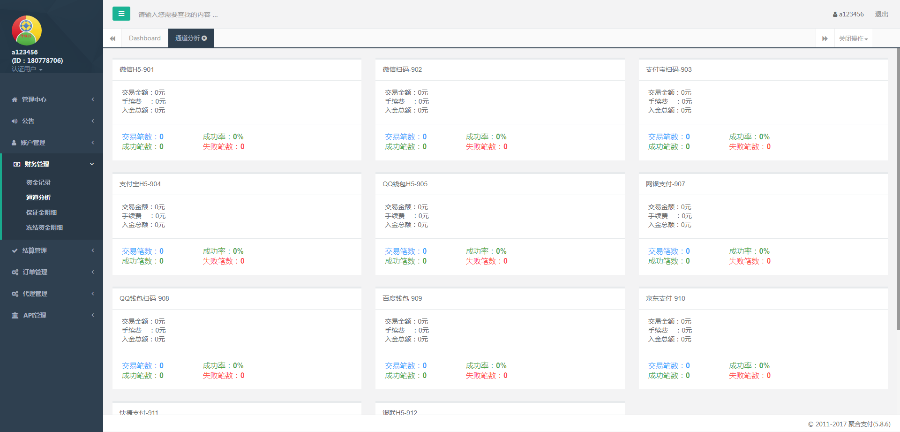Click the gears icon beside 订单管理
The height and width of the screenshot is (432, 900).
[x=14, y=271]
